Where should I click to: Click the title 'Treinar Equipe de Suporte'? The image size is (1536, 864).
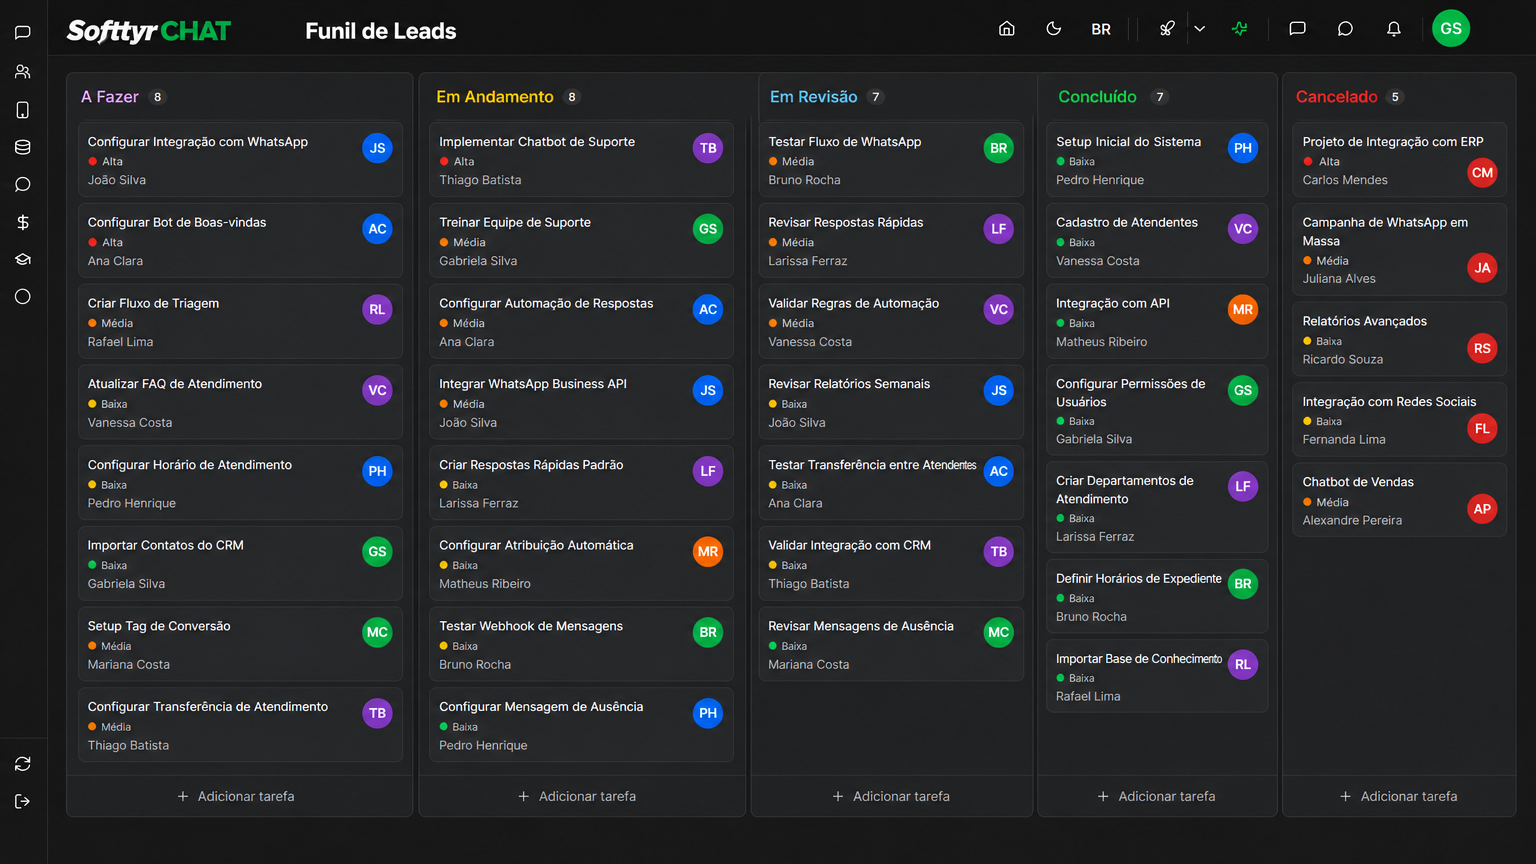(515, 223)
